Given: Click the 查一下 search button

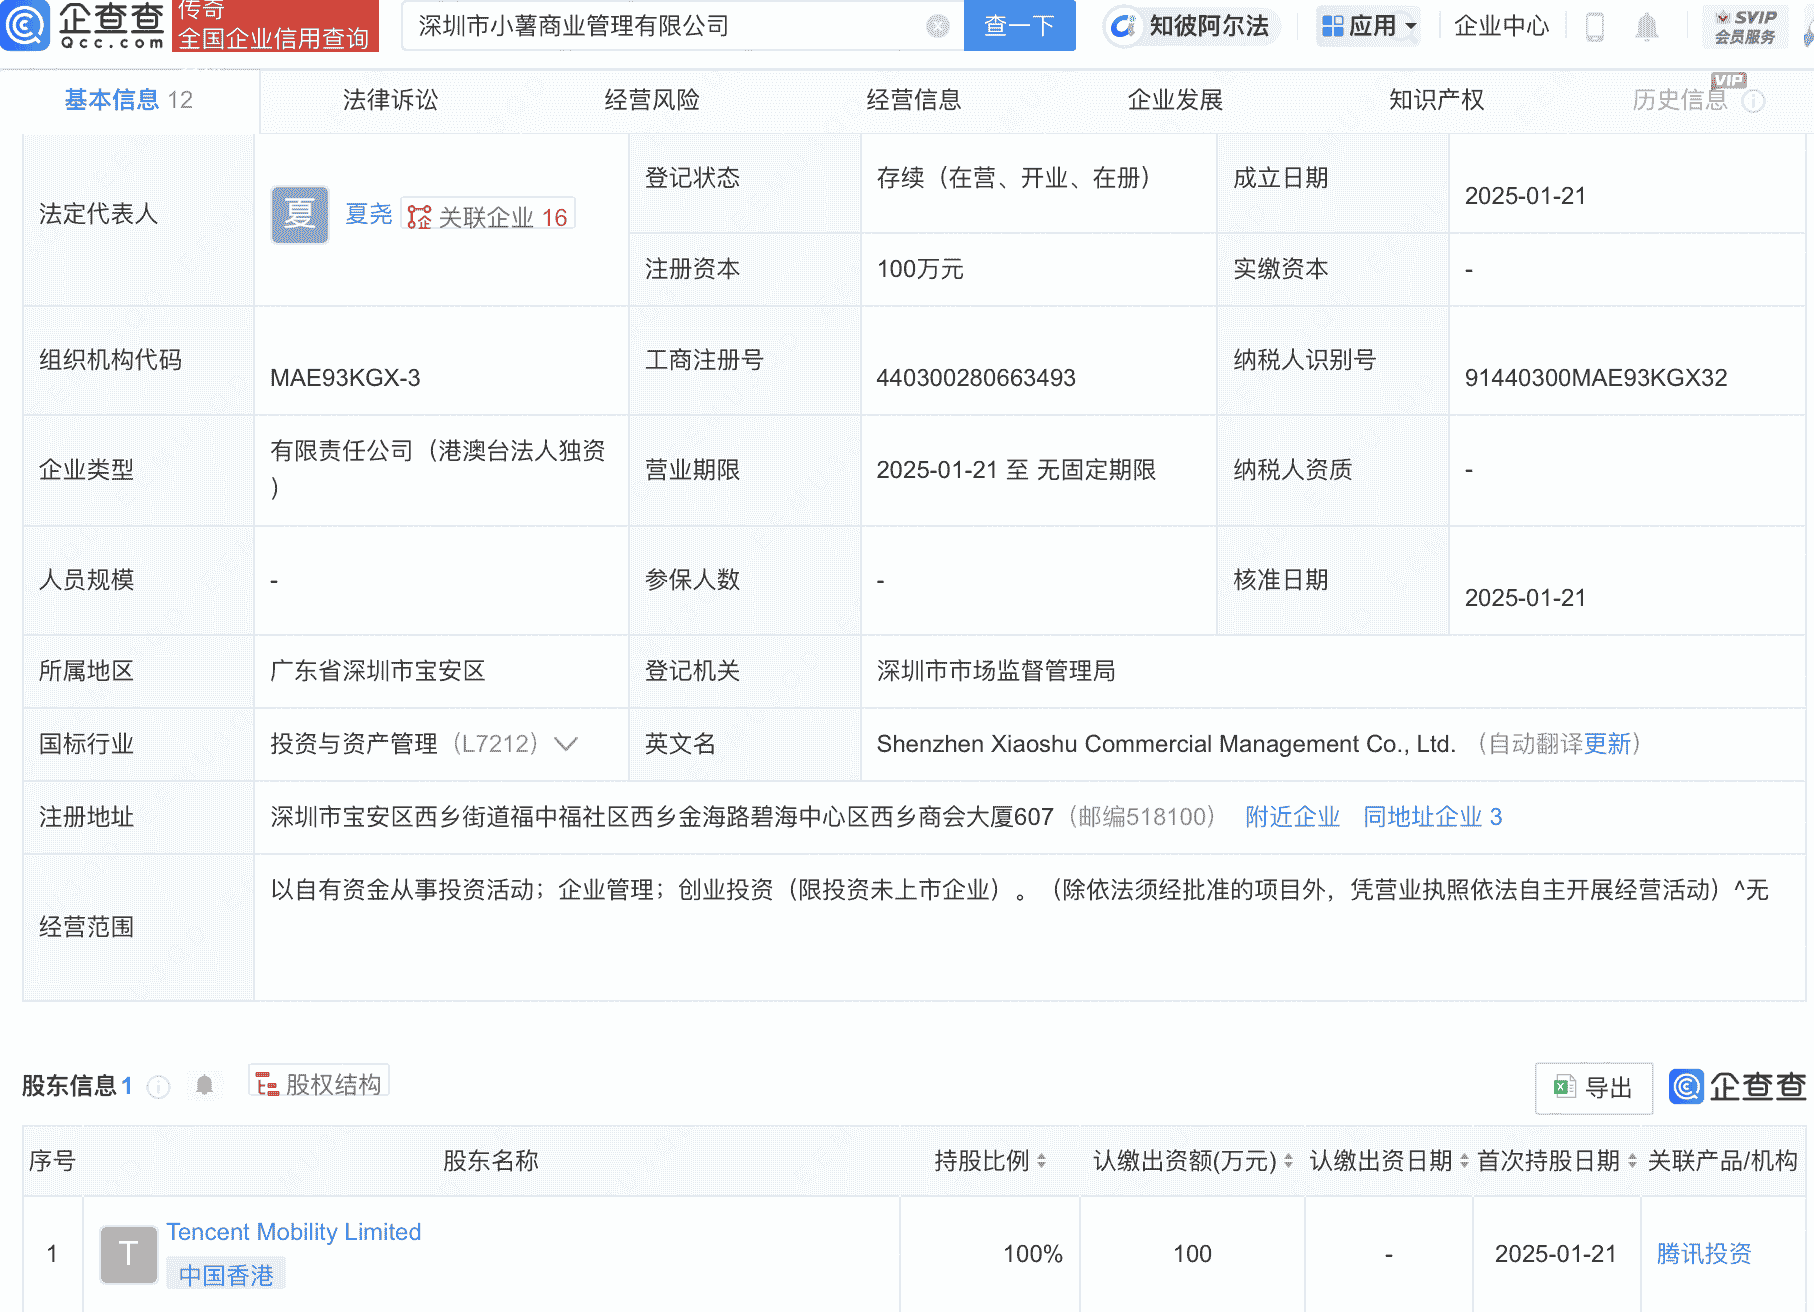Looking at the screenshot, I should pos(1019,26).
